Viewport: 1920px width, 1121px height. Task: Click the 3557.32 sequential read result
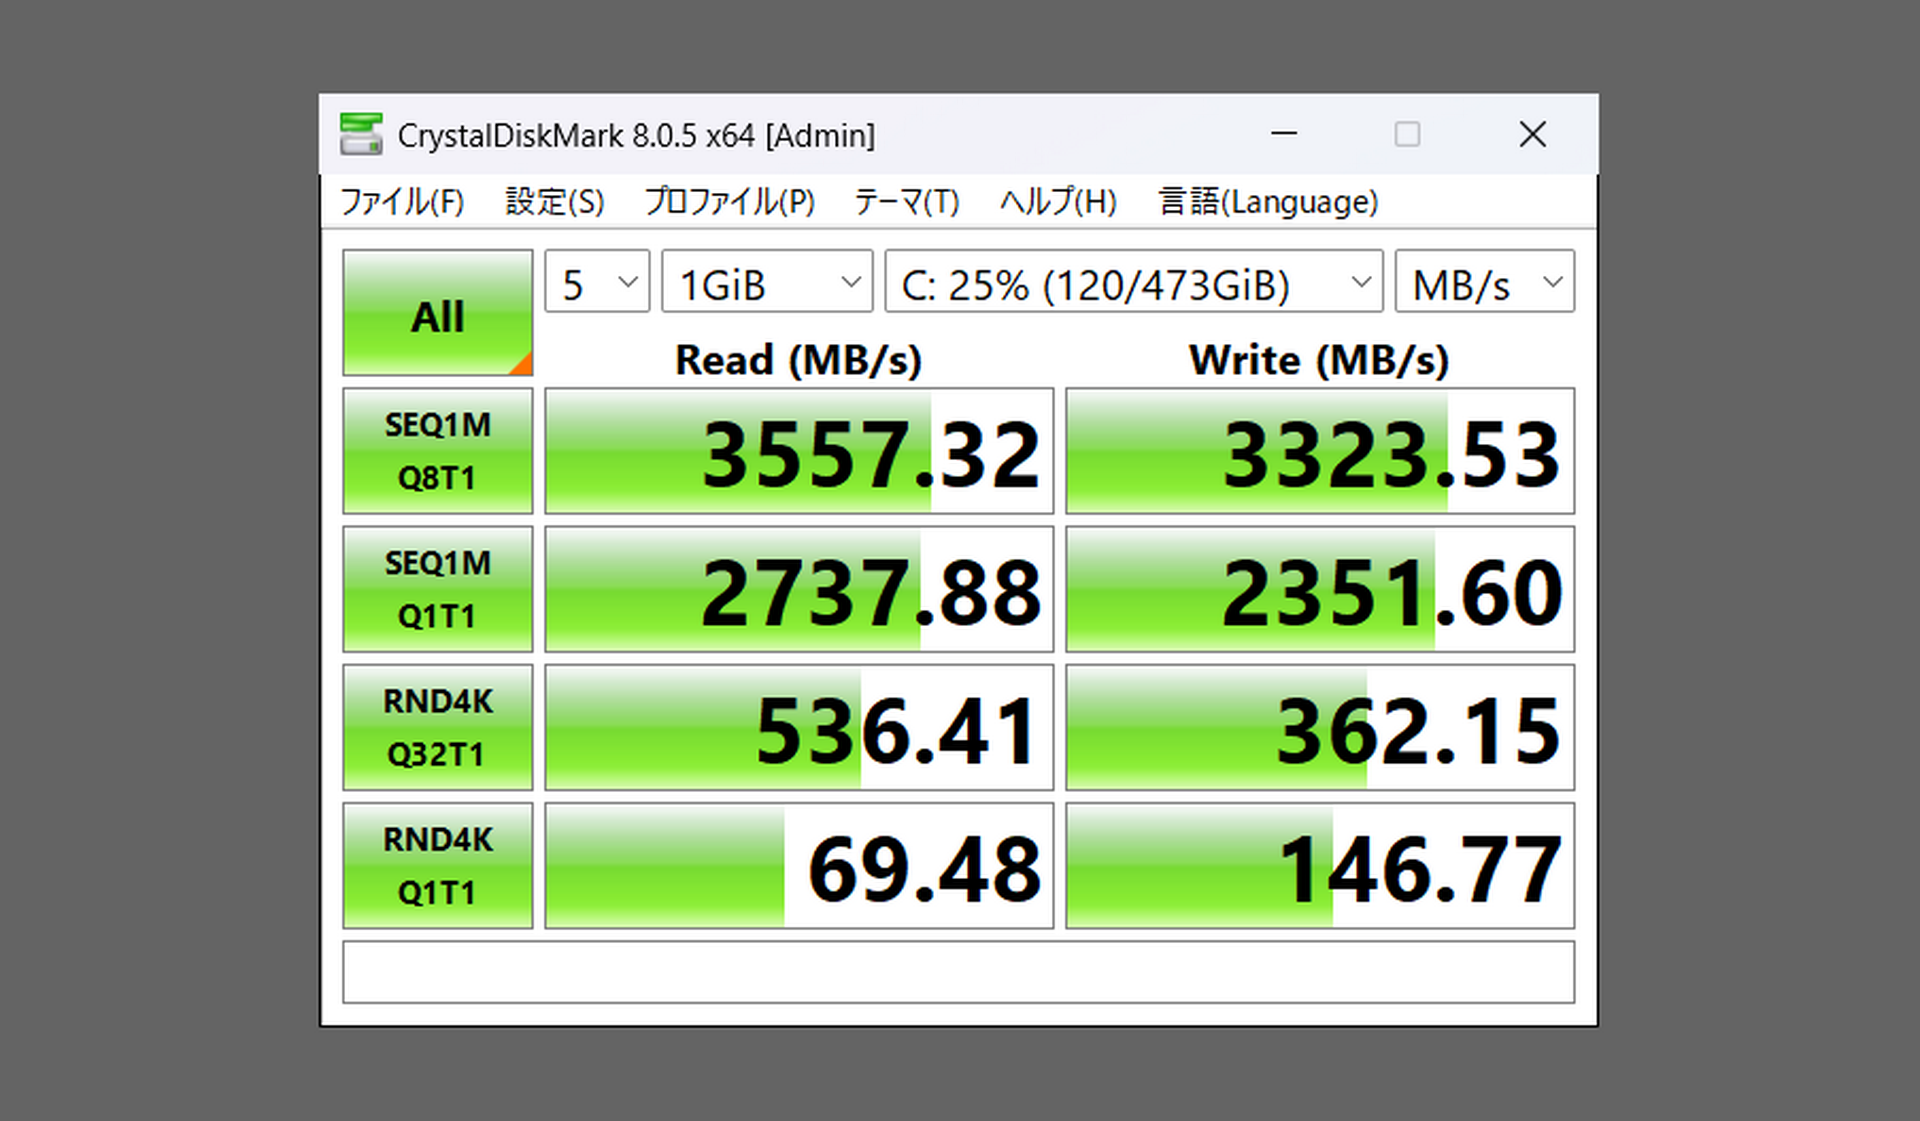(799, 452)
